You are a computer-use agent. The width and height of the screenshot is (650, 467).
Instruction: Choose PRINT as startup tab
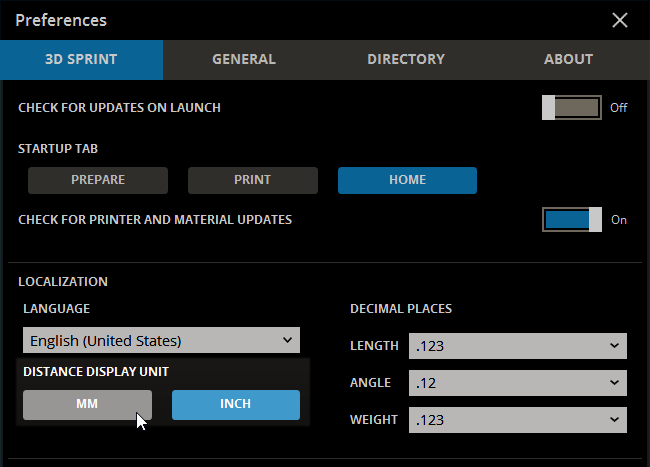(x=252, y=180)
